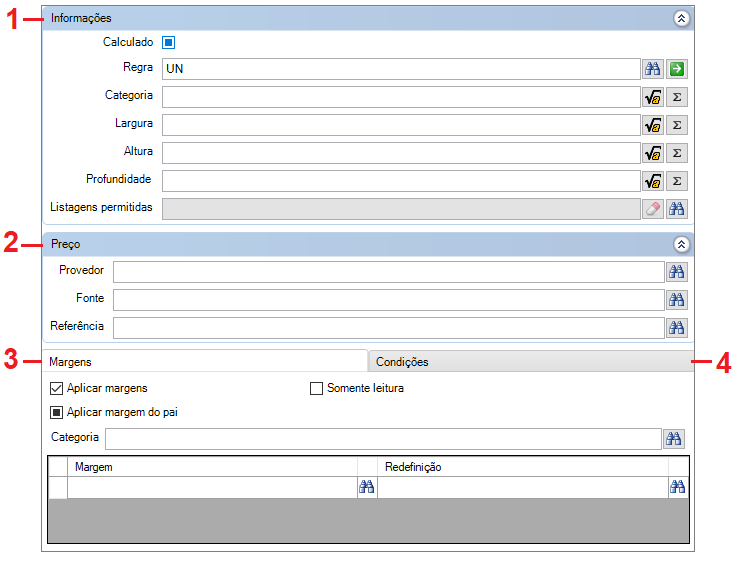738x562 pixels.
Task: Click the Categoria field in Margens tab
Action: (383, 439)
